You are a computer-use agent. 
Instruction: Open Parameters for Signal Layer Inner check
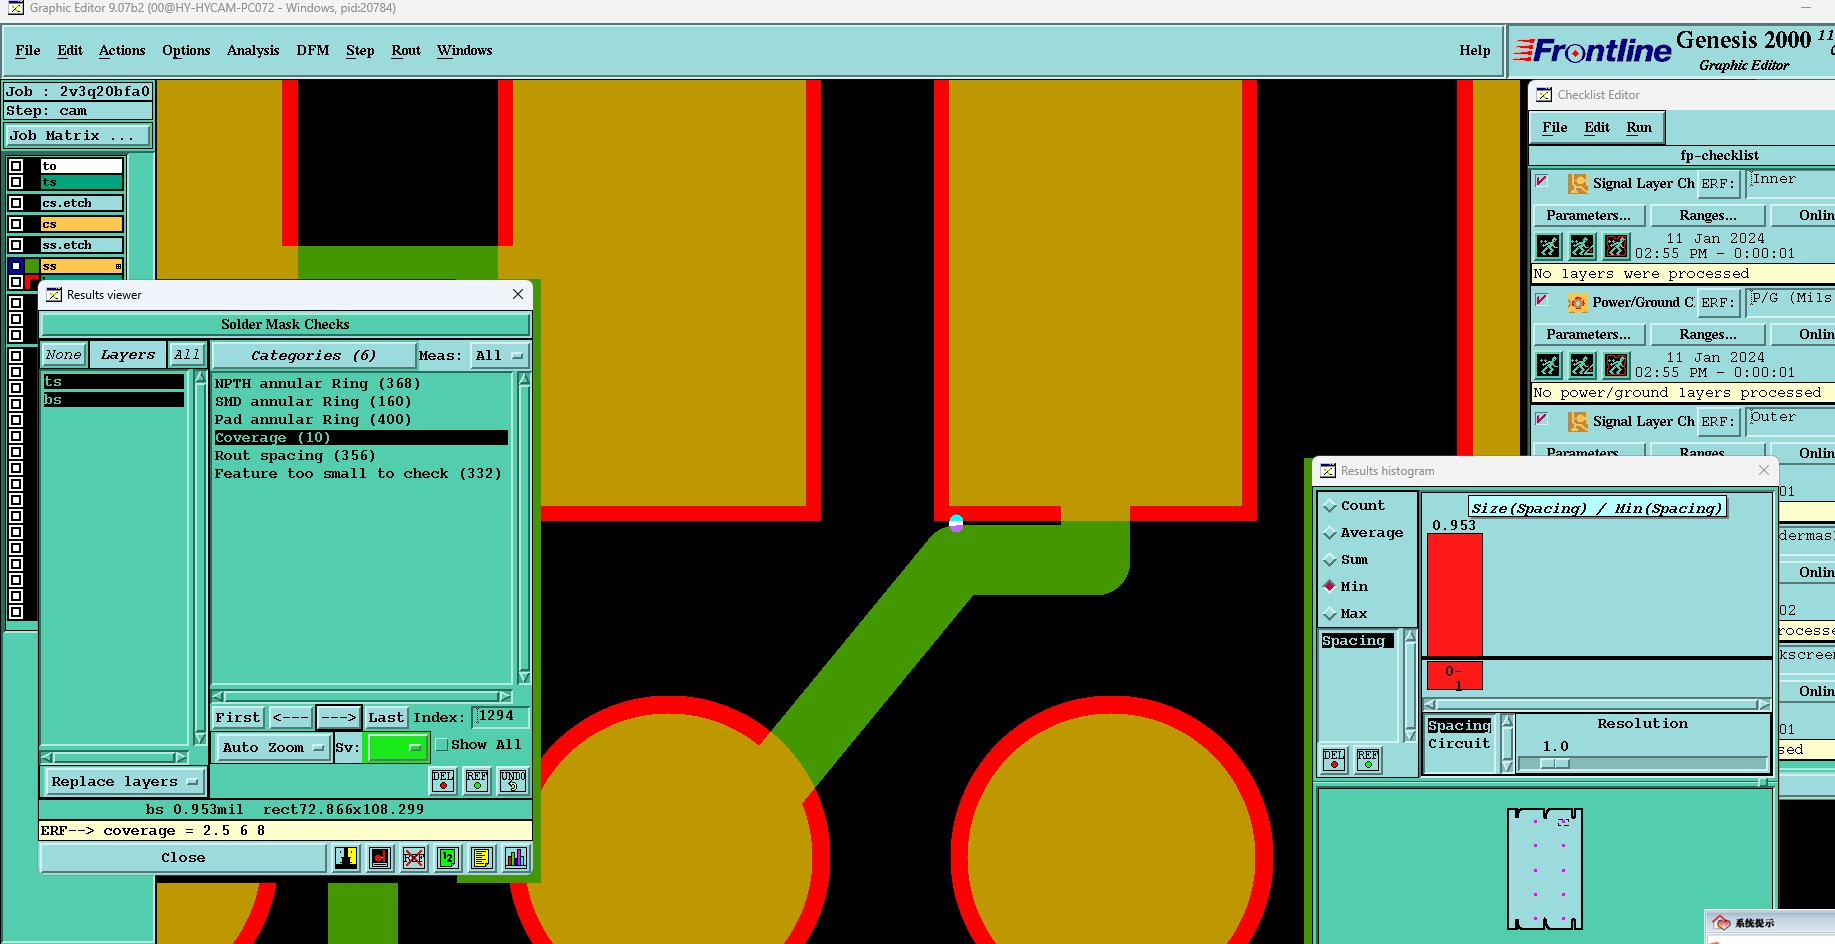coord(1588,216)
